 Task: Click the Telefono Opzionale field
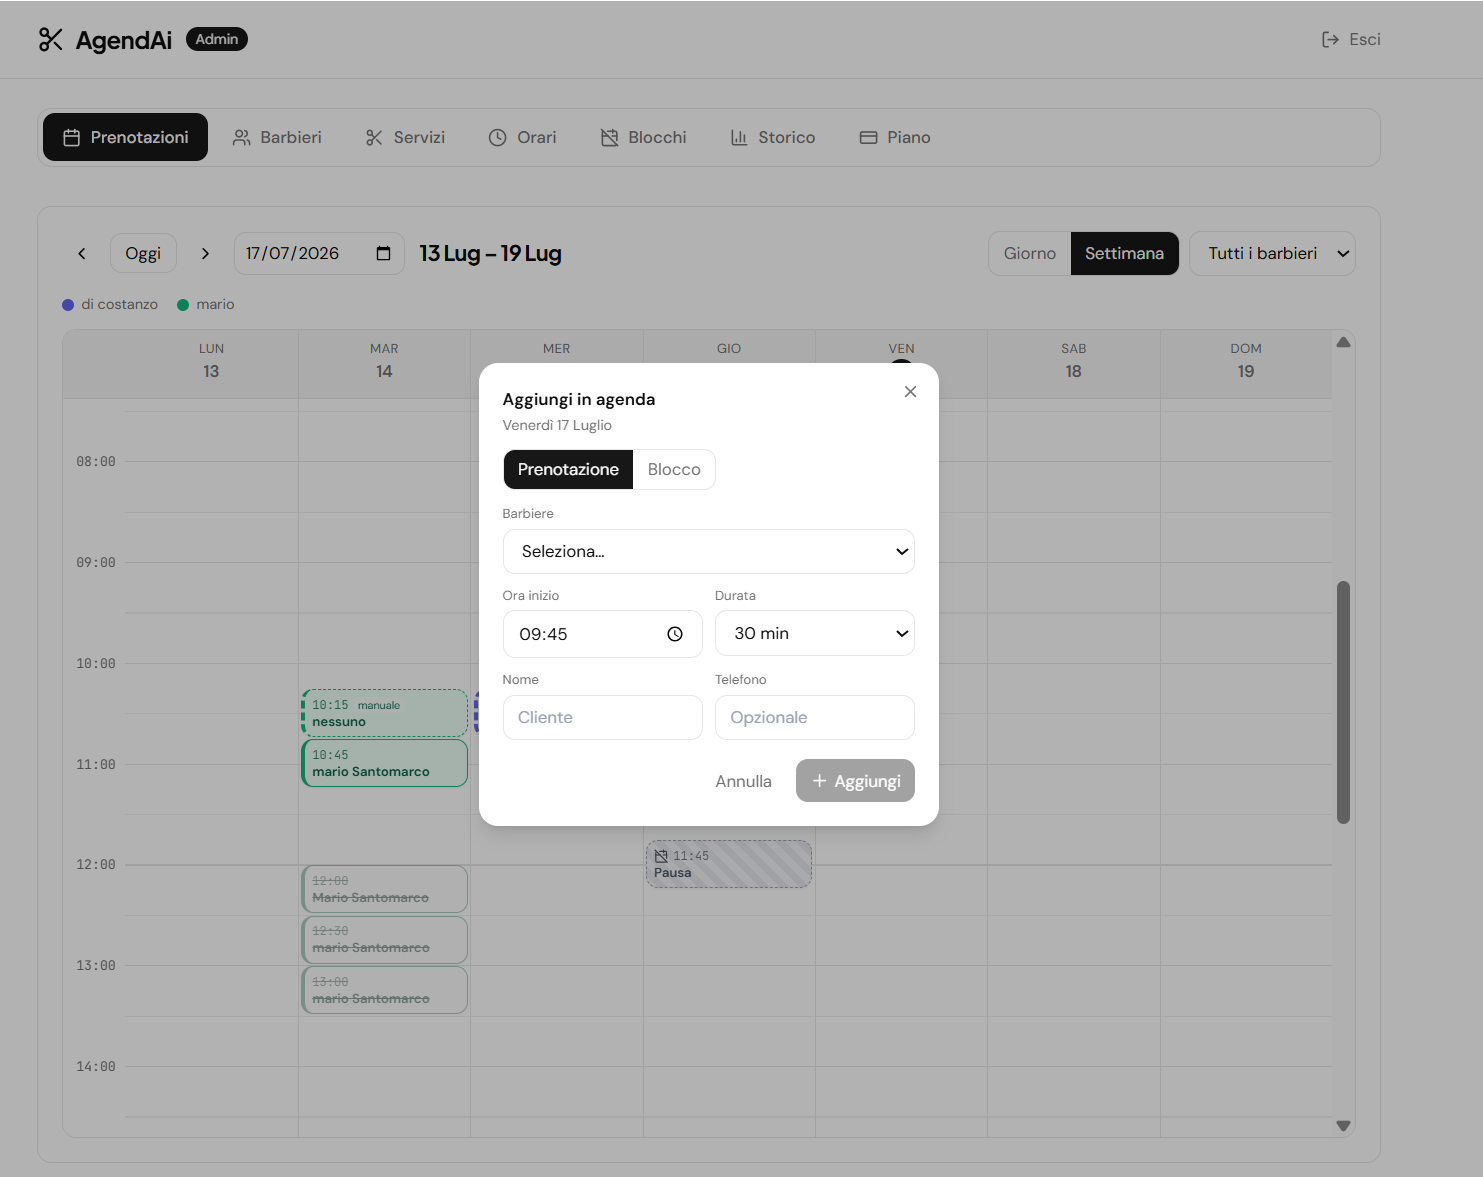(815, 717)
